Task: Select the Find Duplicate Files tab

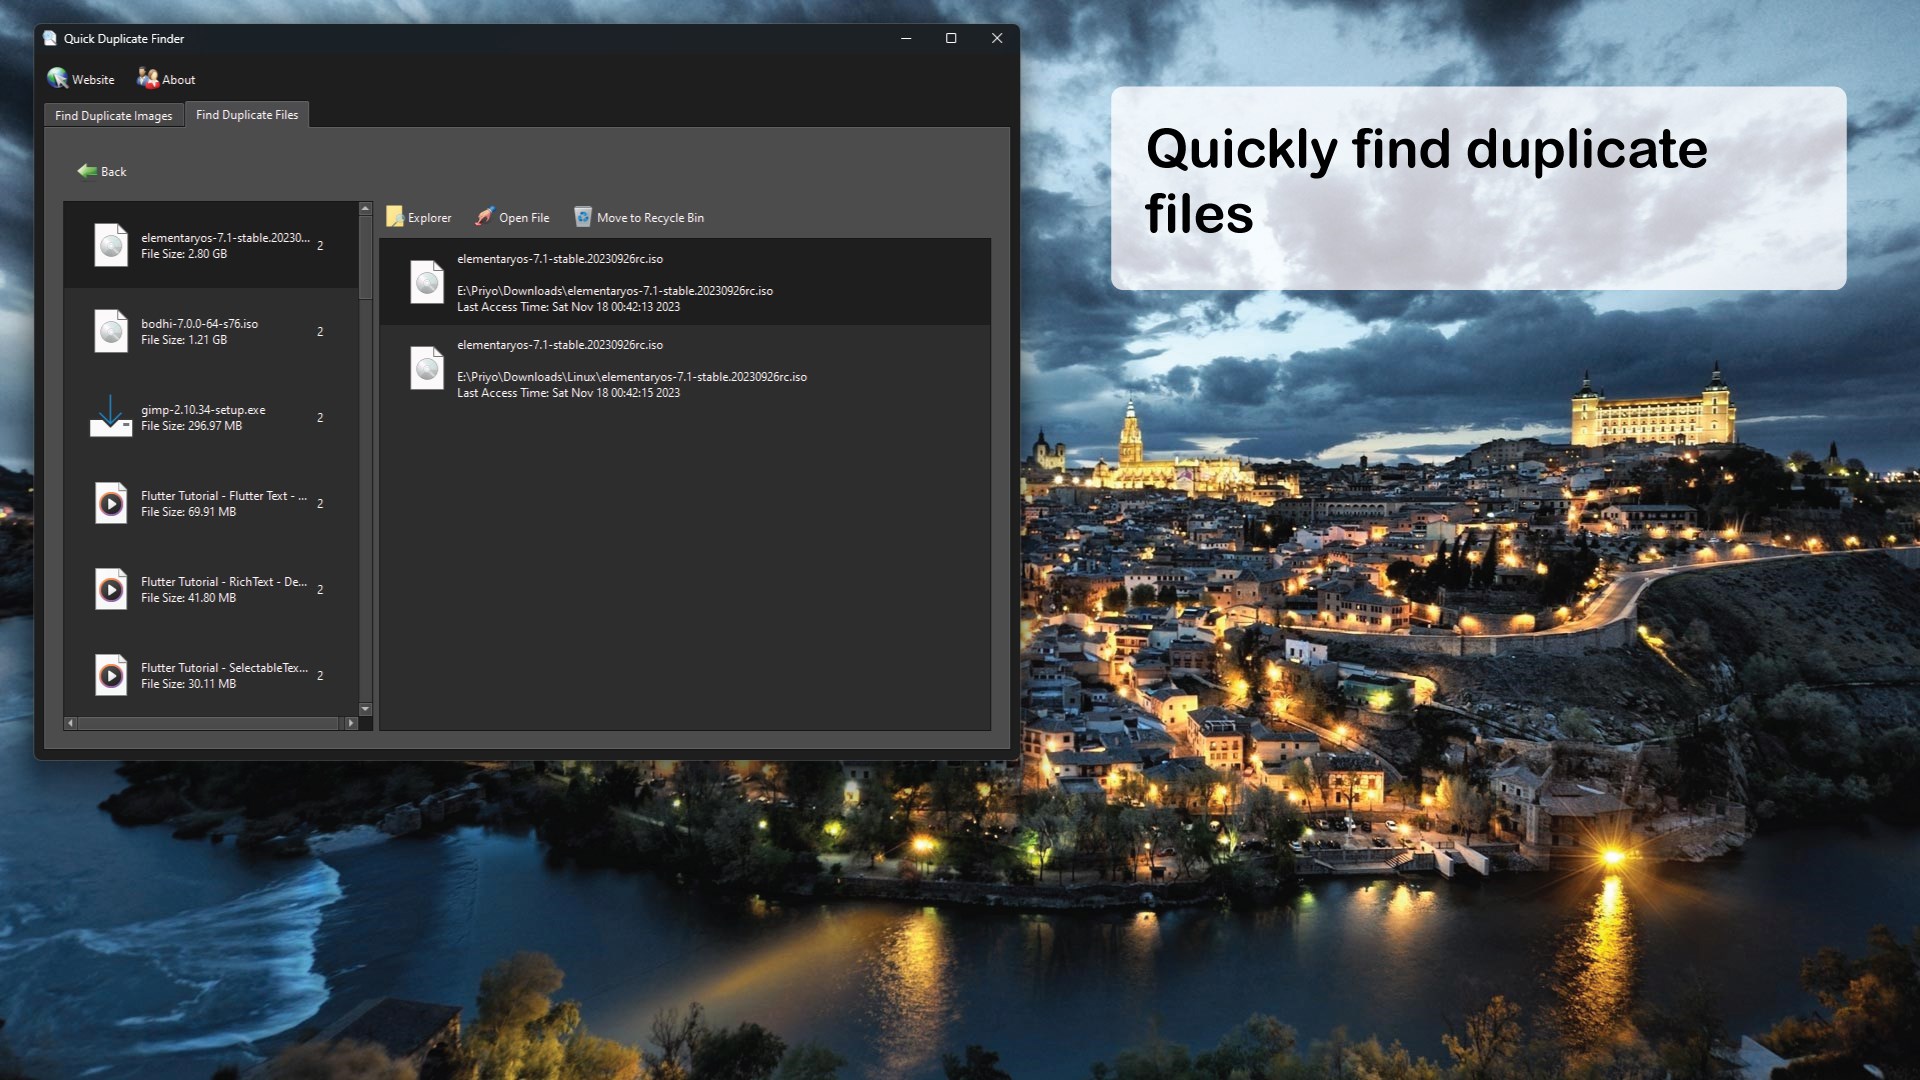Action: [x=247, y=115]
